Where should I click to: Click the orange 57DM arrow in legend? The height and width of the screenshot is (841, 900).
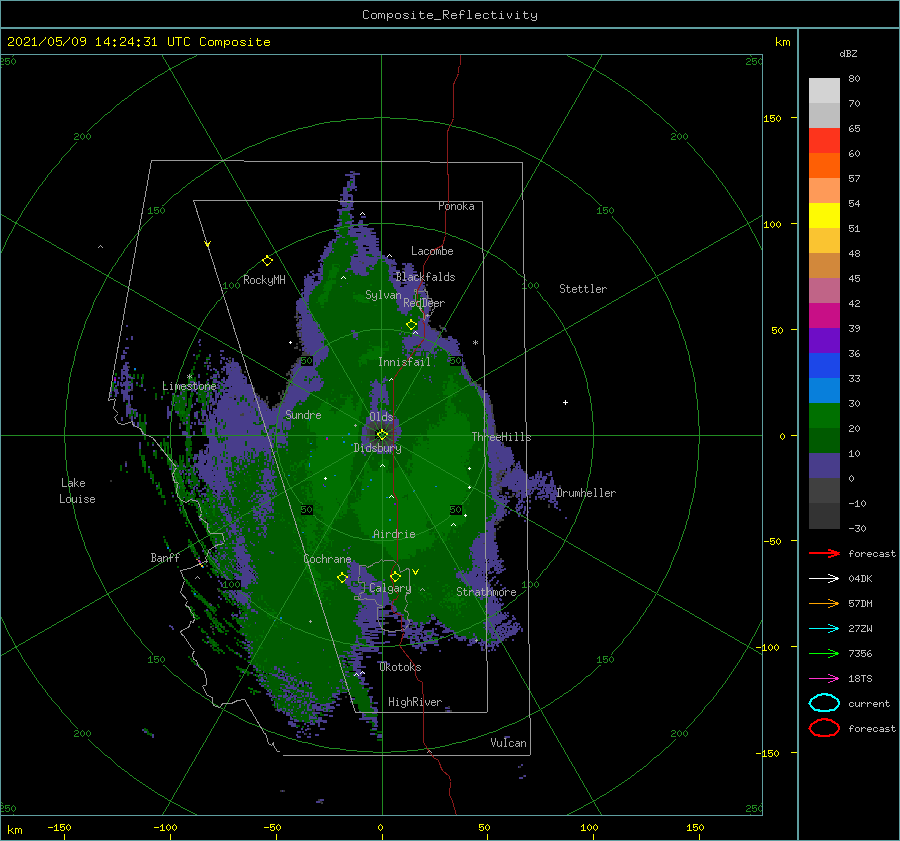pos(824,603)
